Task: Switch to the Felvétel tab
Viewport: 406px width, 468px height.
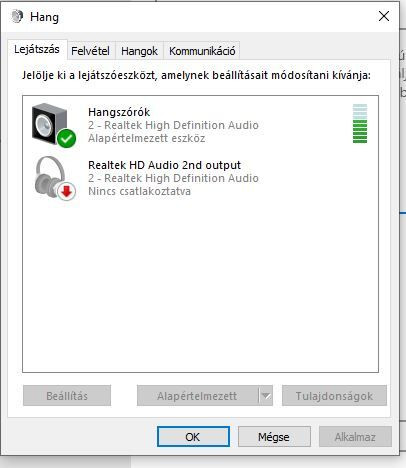Action: tap(90, 51)
